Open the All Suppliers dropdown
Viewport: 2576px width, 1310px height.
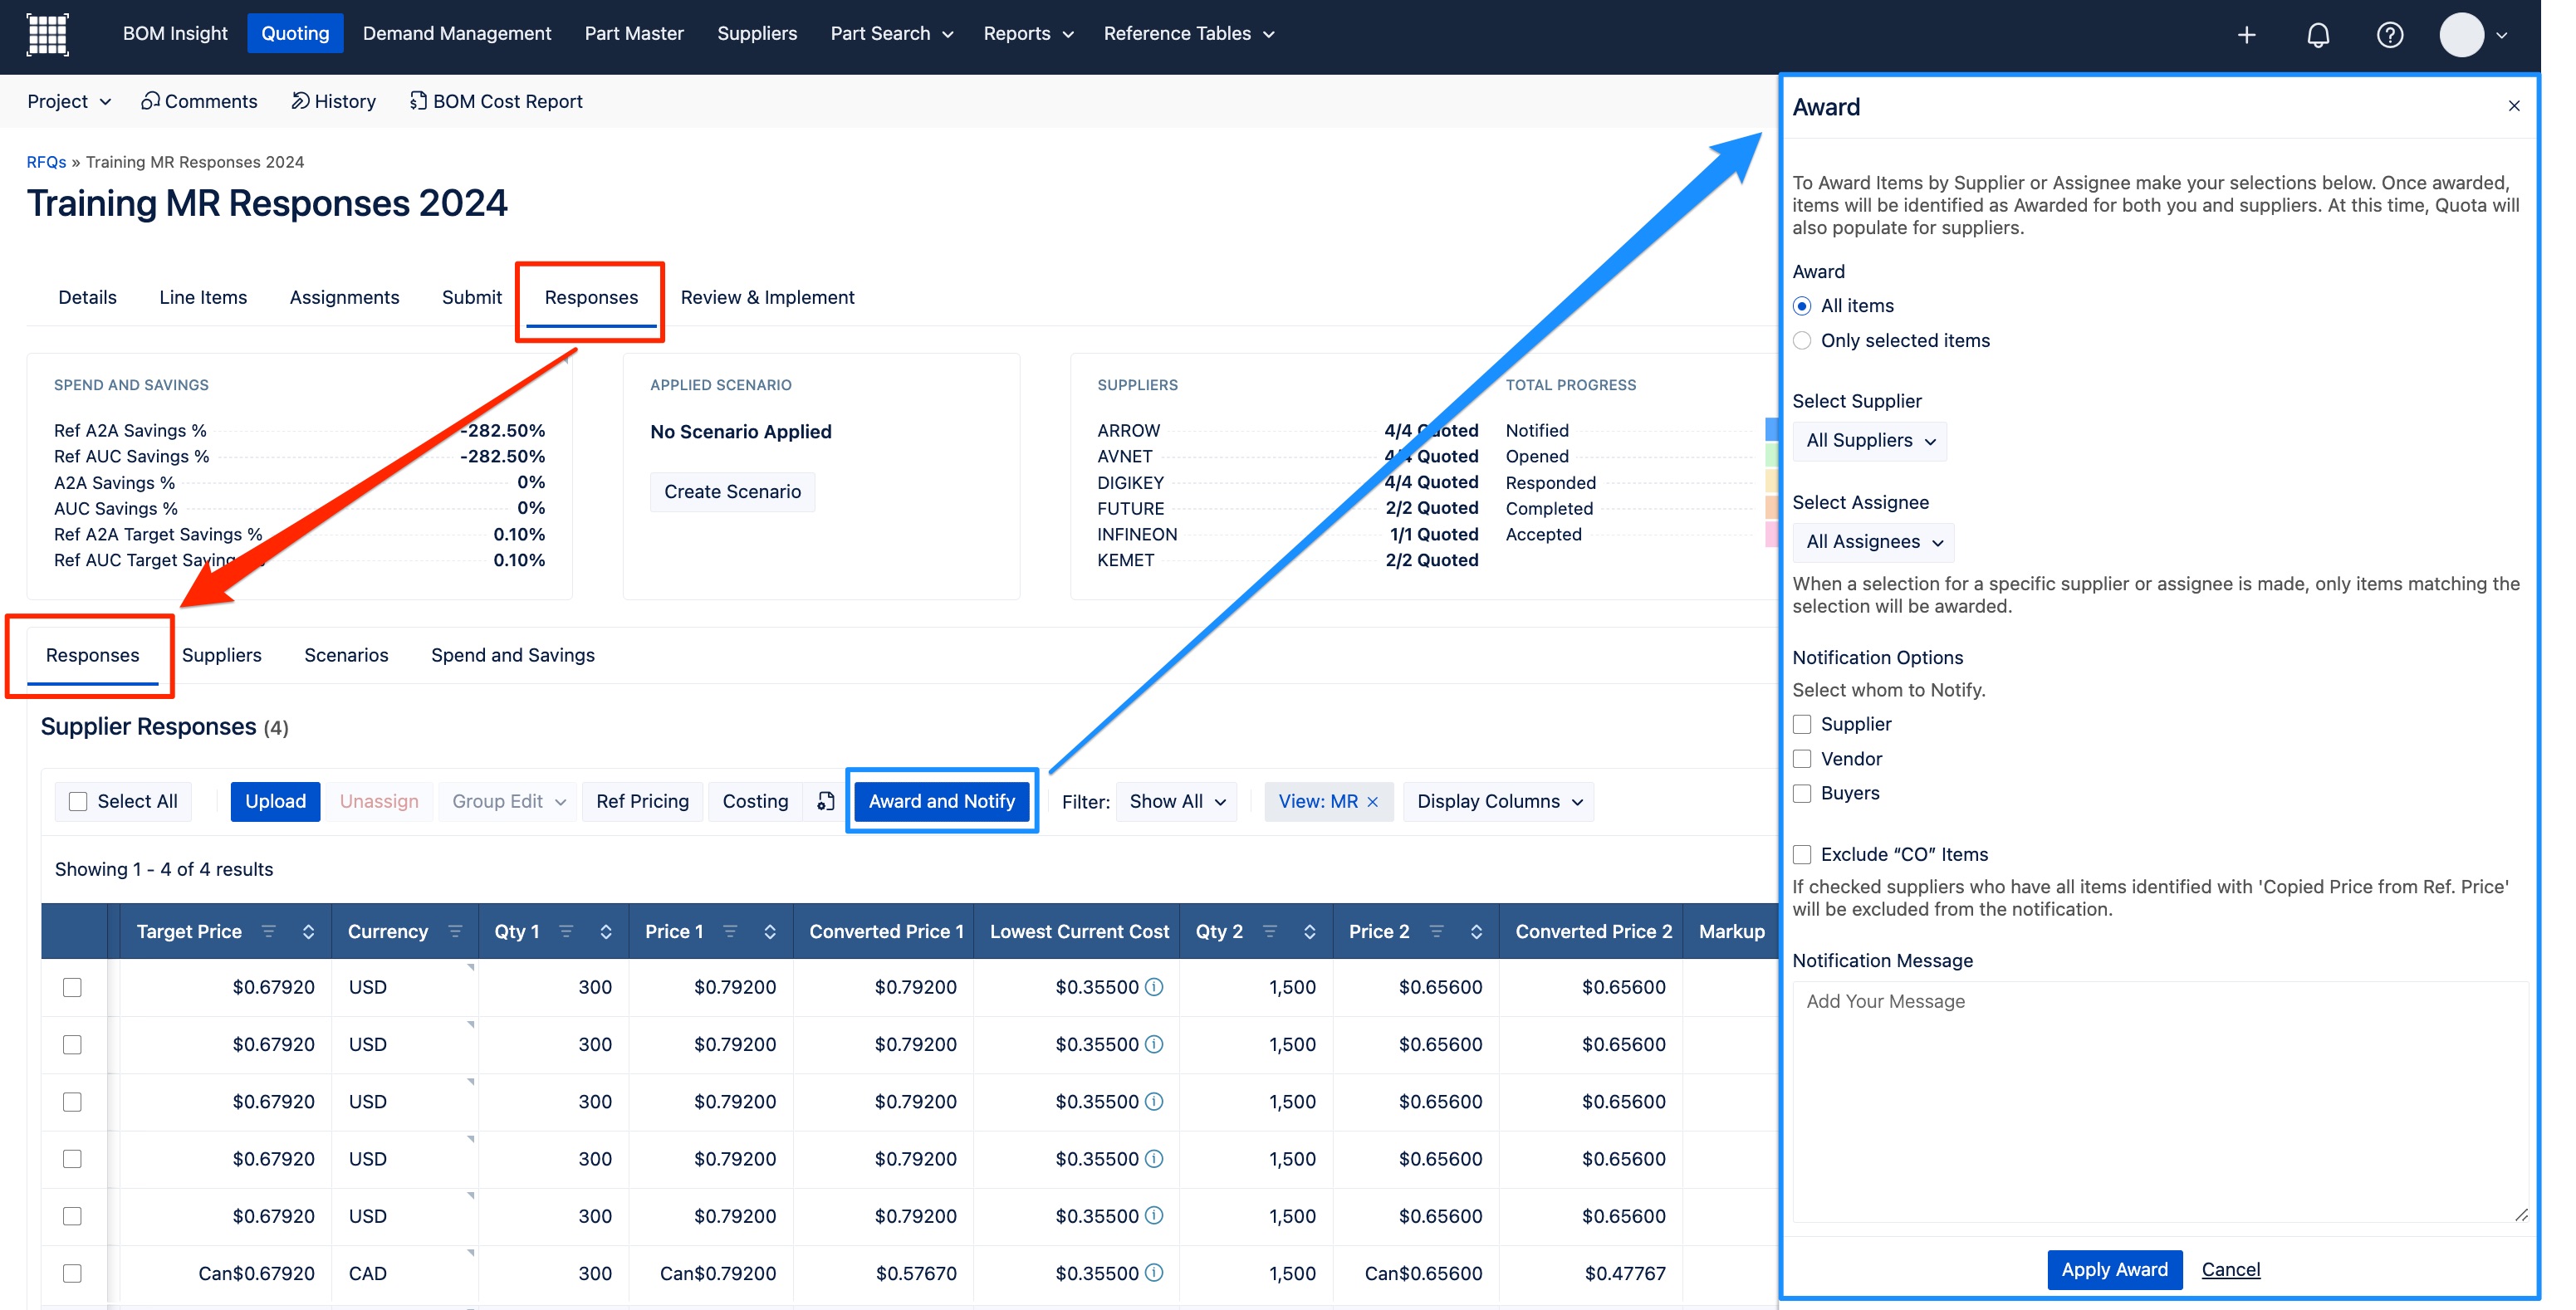click(x=1870, y=441)
